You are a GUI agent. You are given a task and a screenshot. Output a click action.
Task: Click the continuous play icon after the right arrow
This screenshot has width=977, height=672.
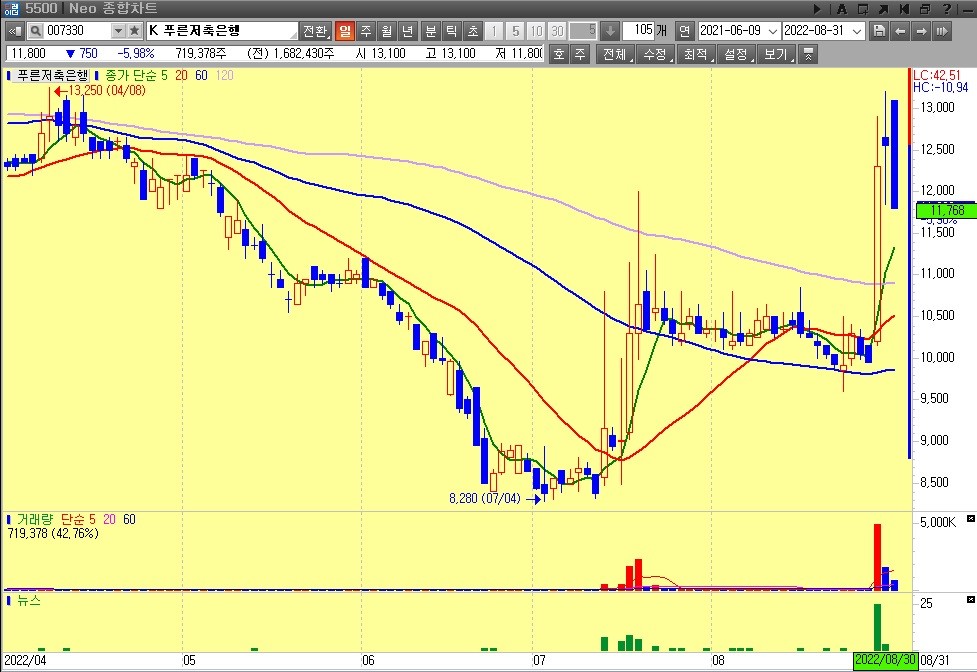(x=942, y=31)
